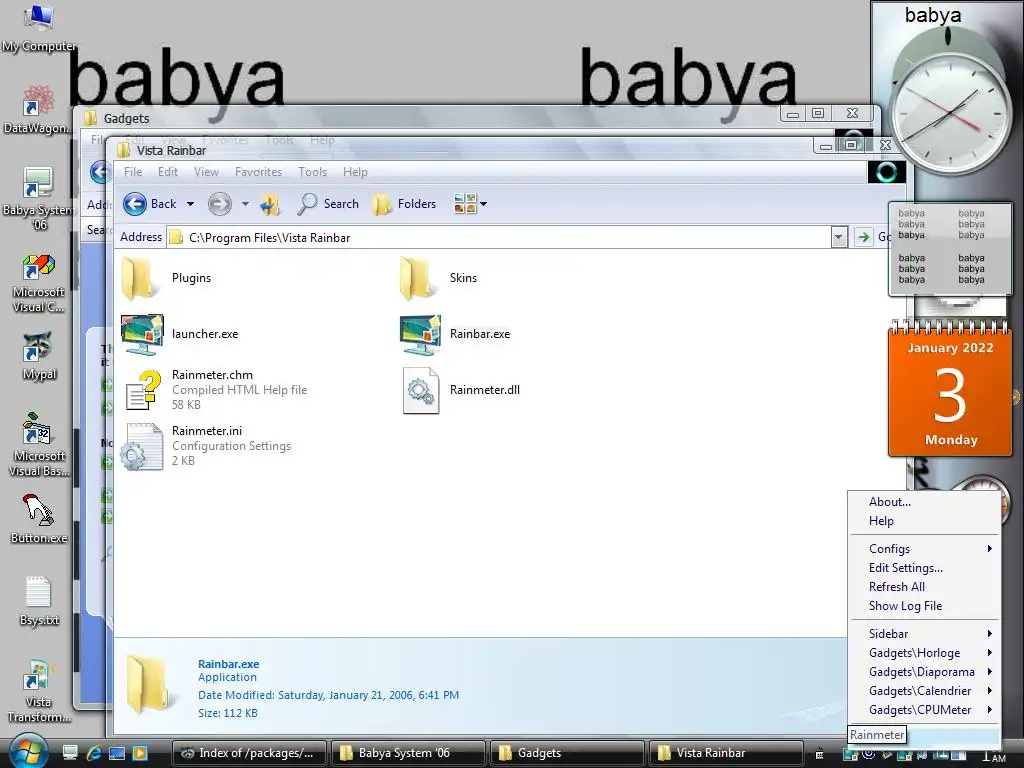Select the Rainbar.exe application icon
This screenshot has width=1024, height=768.
coord(421,334)
